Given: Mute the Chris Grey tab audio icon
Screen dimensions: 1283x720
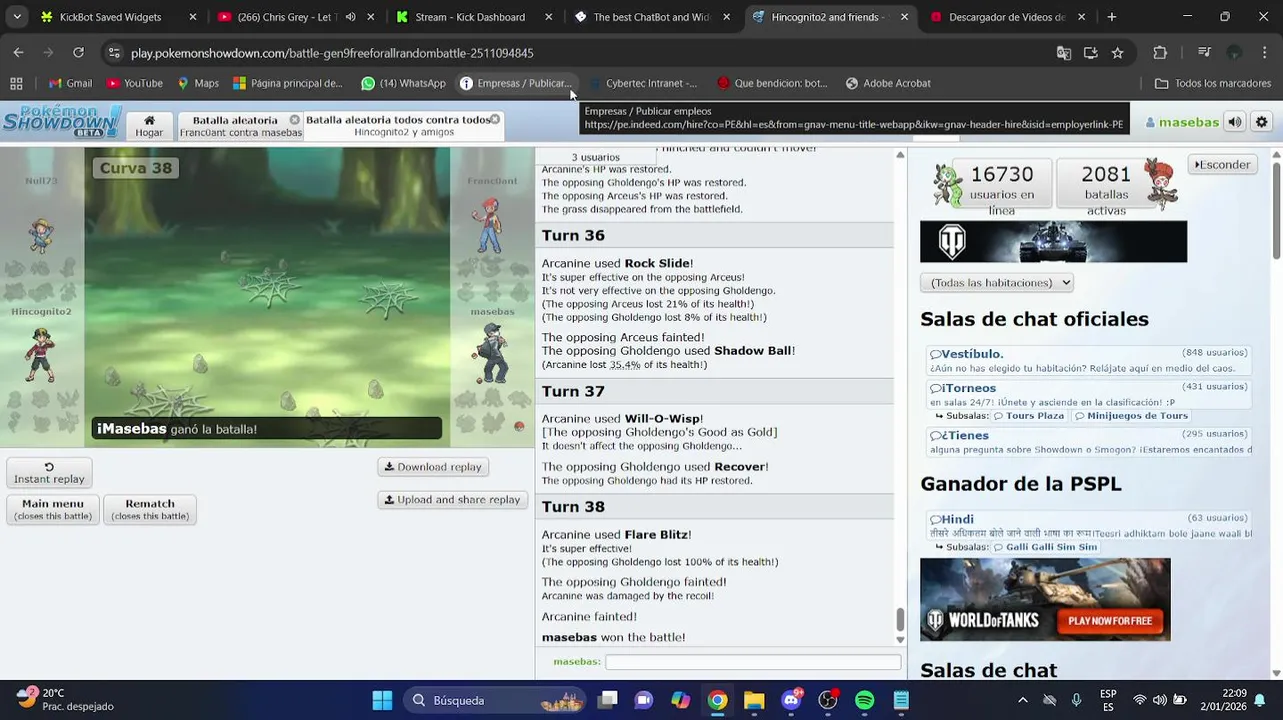Looking at the screenshot, I should [350, 17].
